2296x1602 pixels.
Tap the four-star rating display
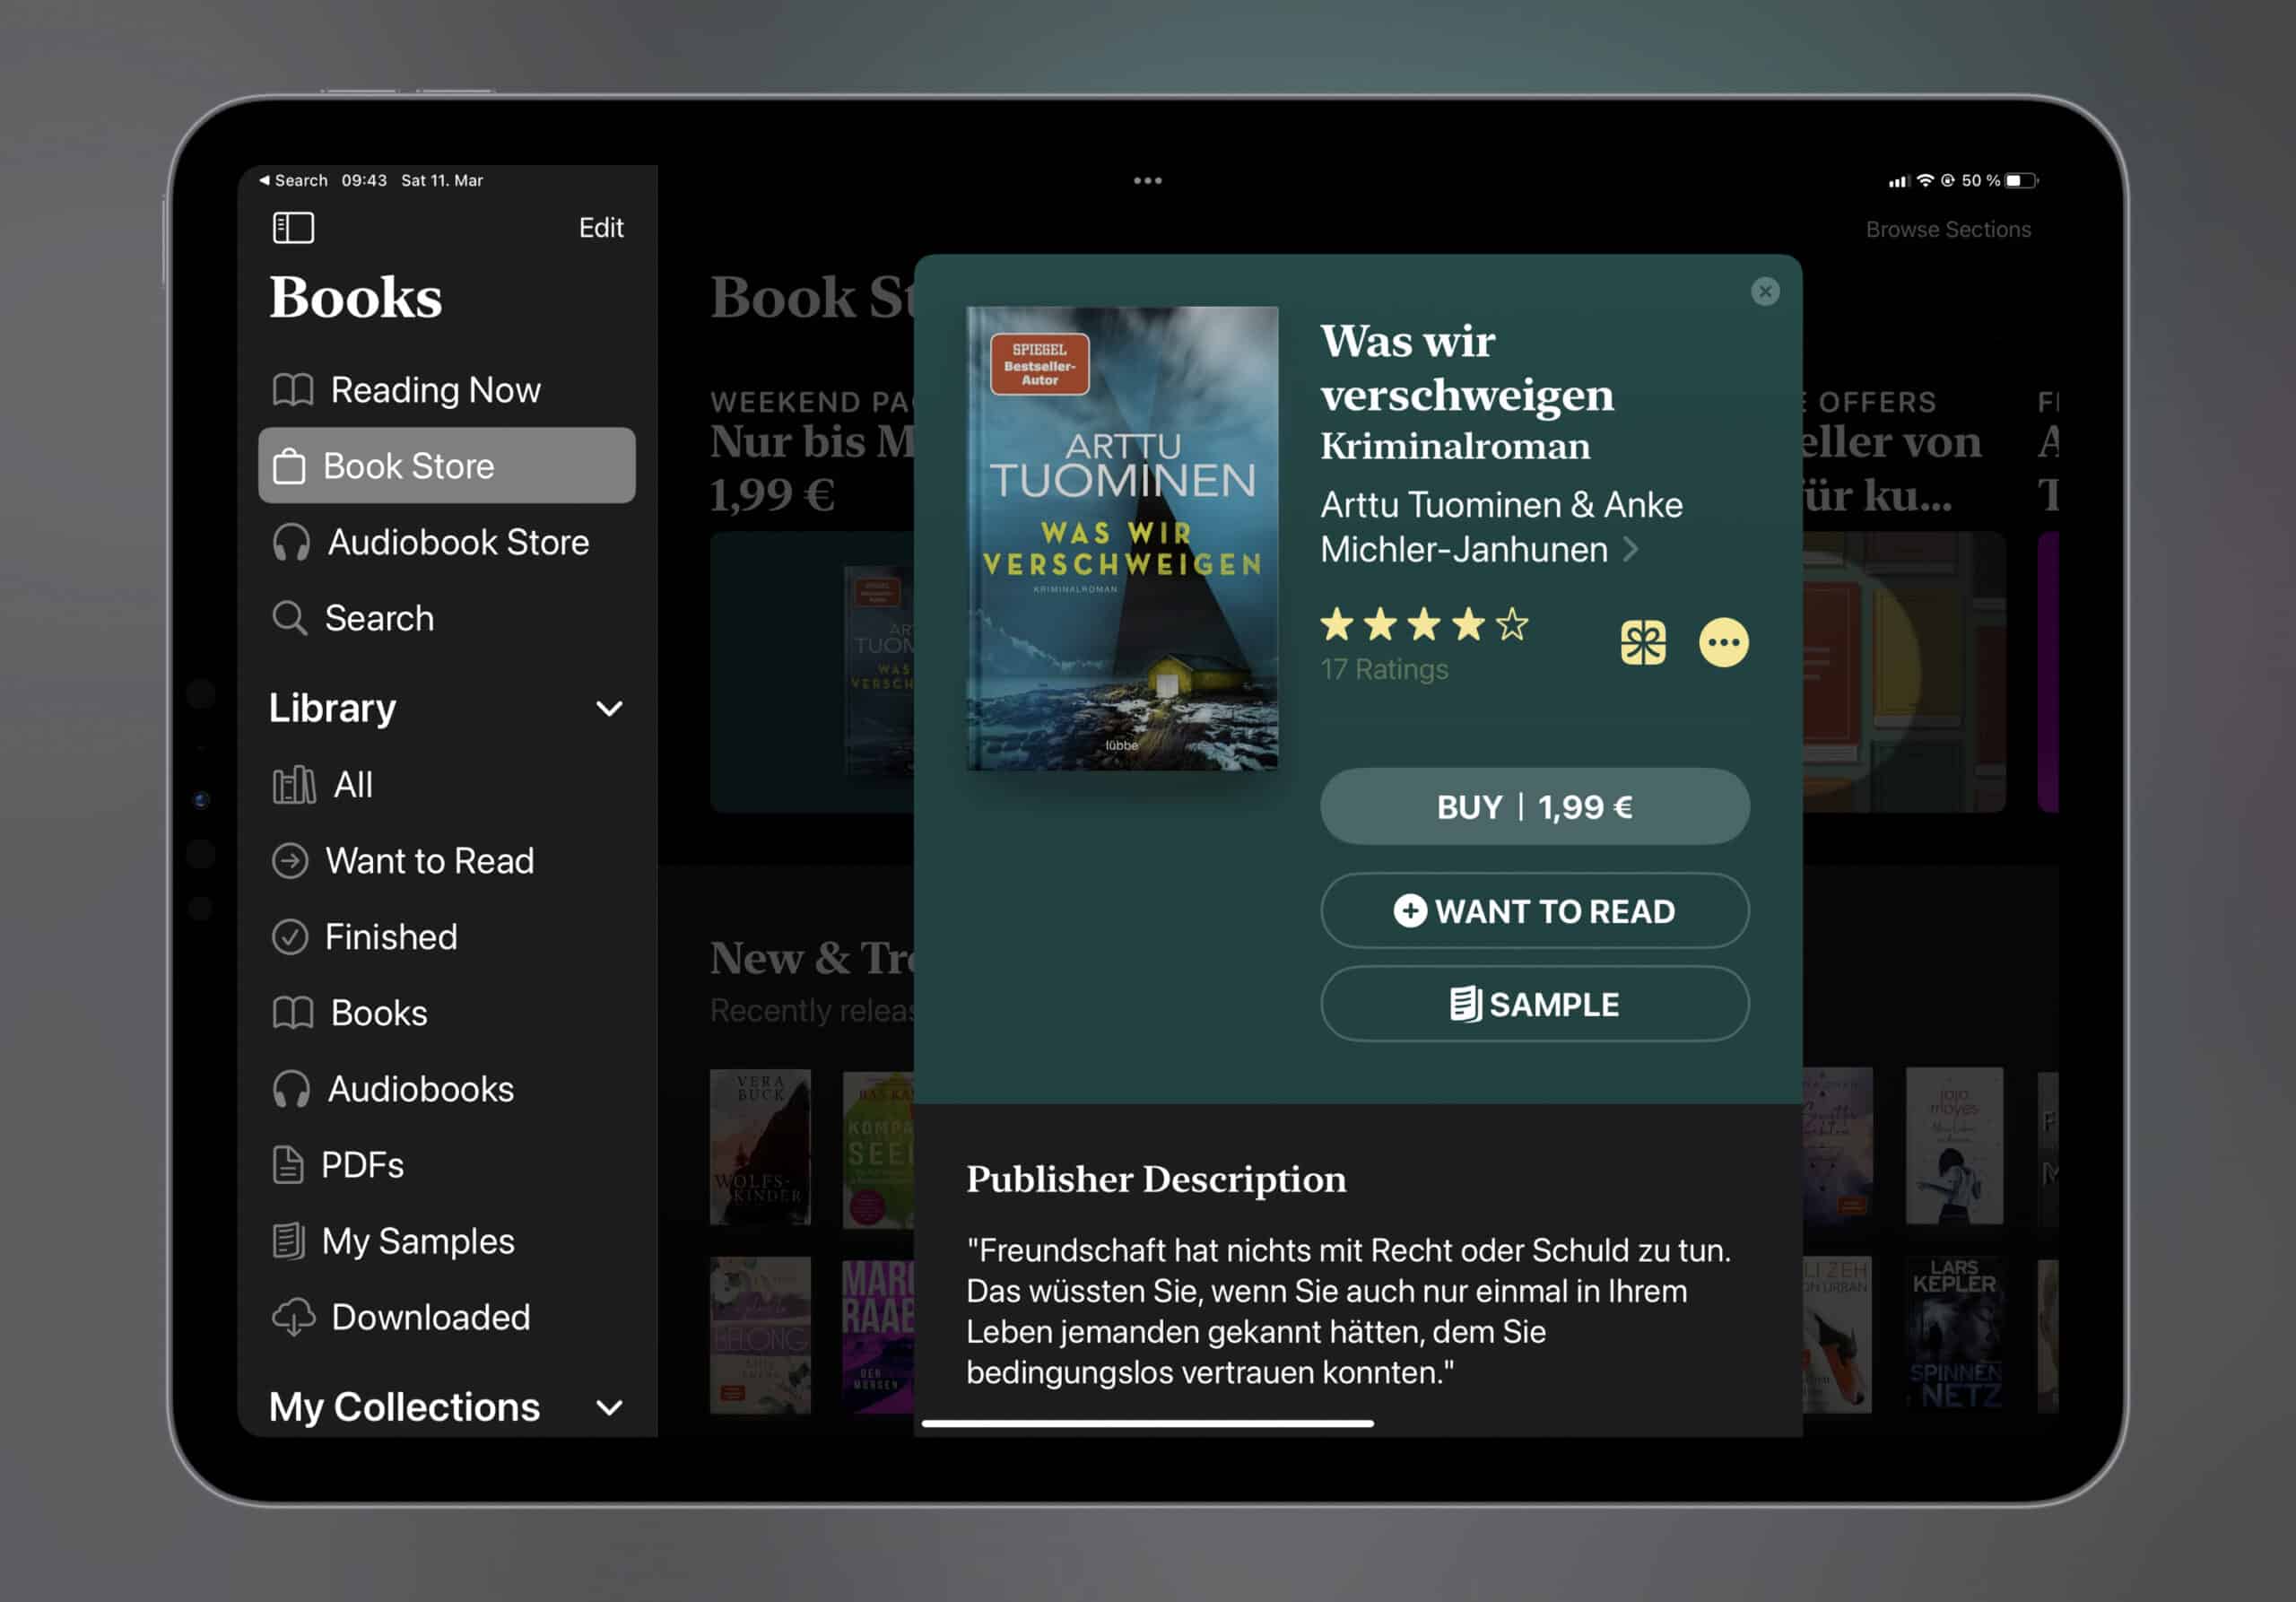(1424, 625)
